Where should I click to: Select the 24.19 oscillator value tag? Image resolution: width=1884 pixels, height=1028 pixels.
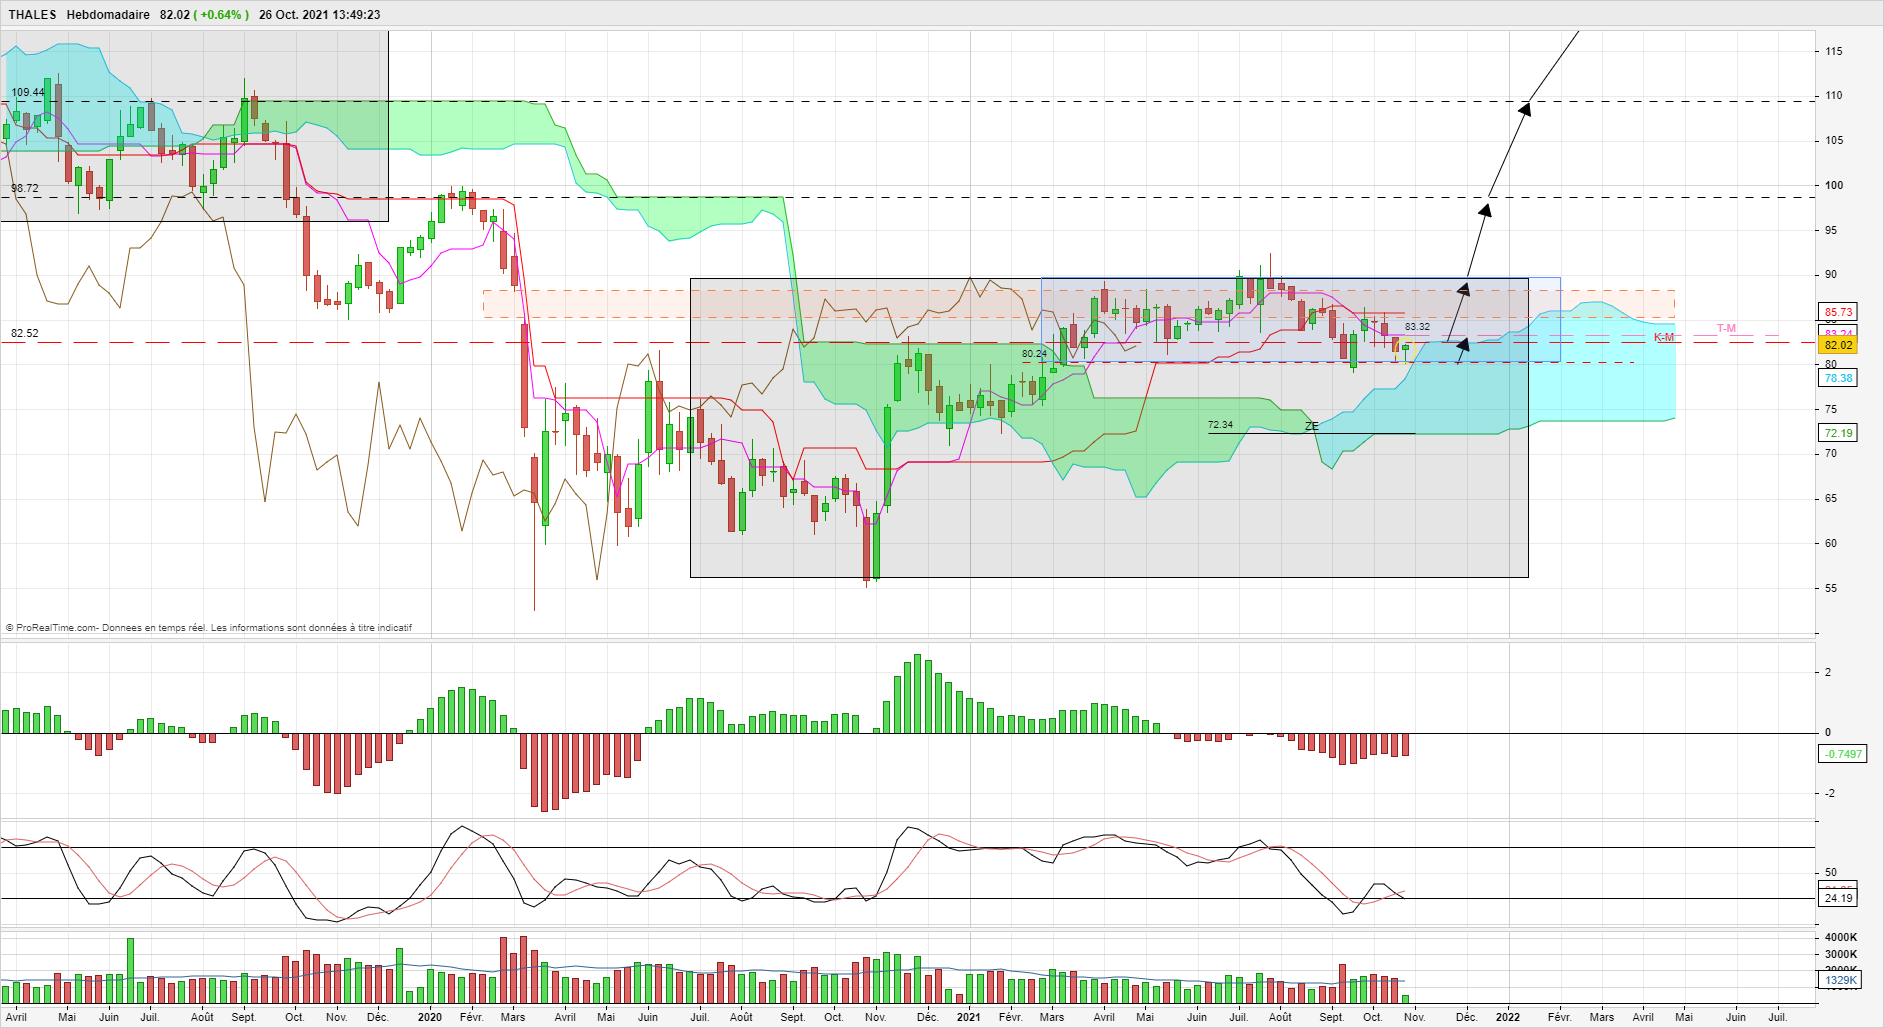click(1838, 898)
